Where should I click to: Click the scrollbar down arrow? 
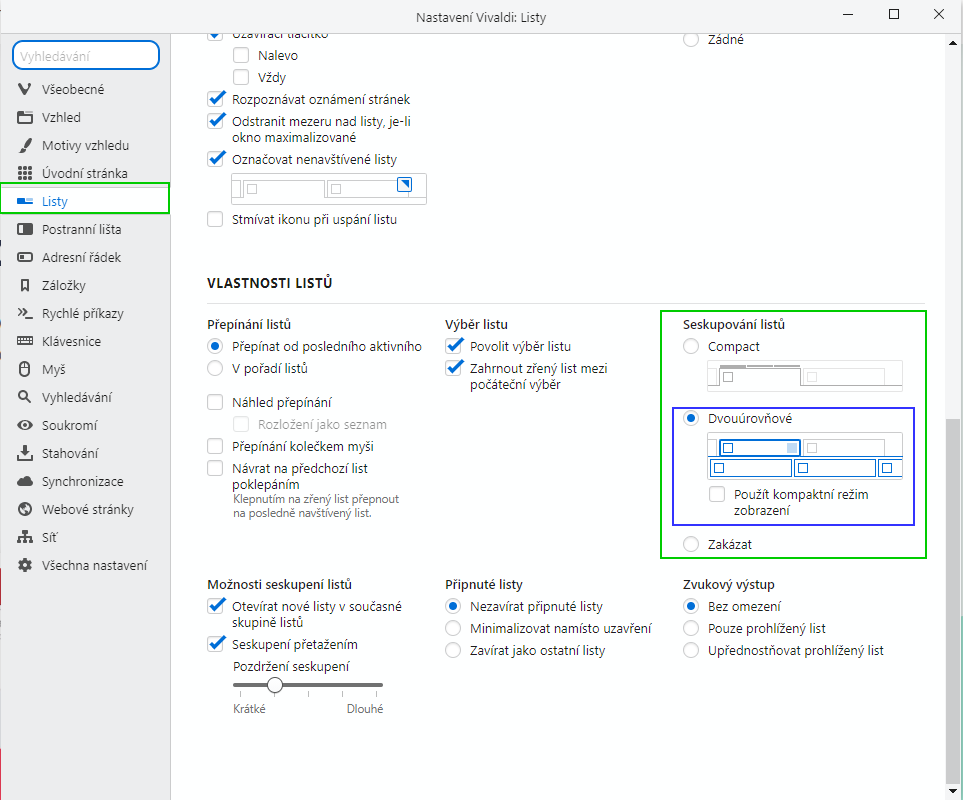tap(953, 791)
